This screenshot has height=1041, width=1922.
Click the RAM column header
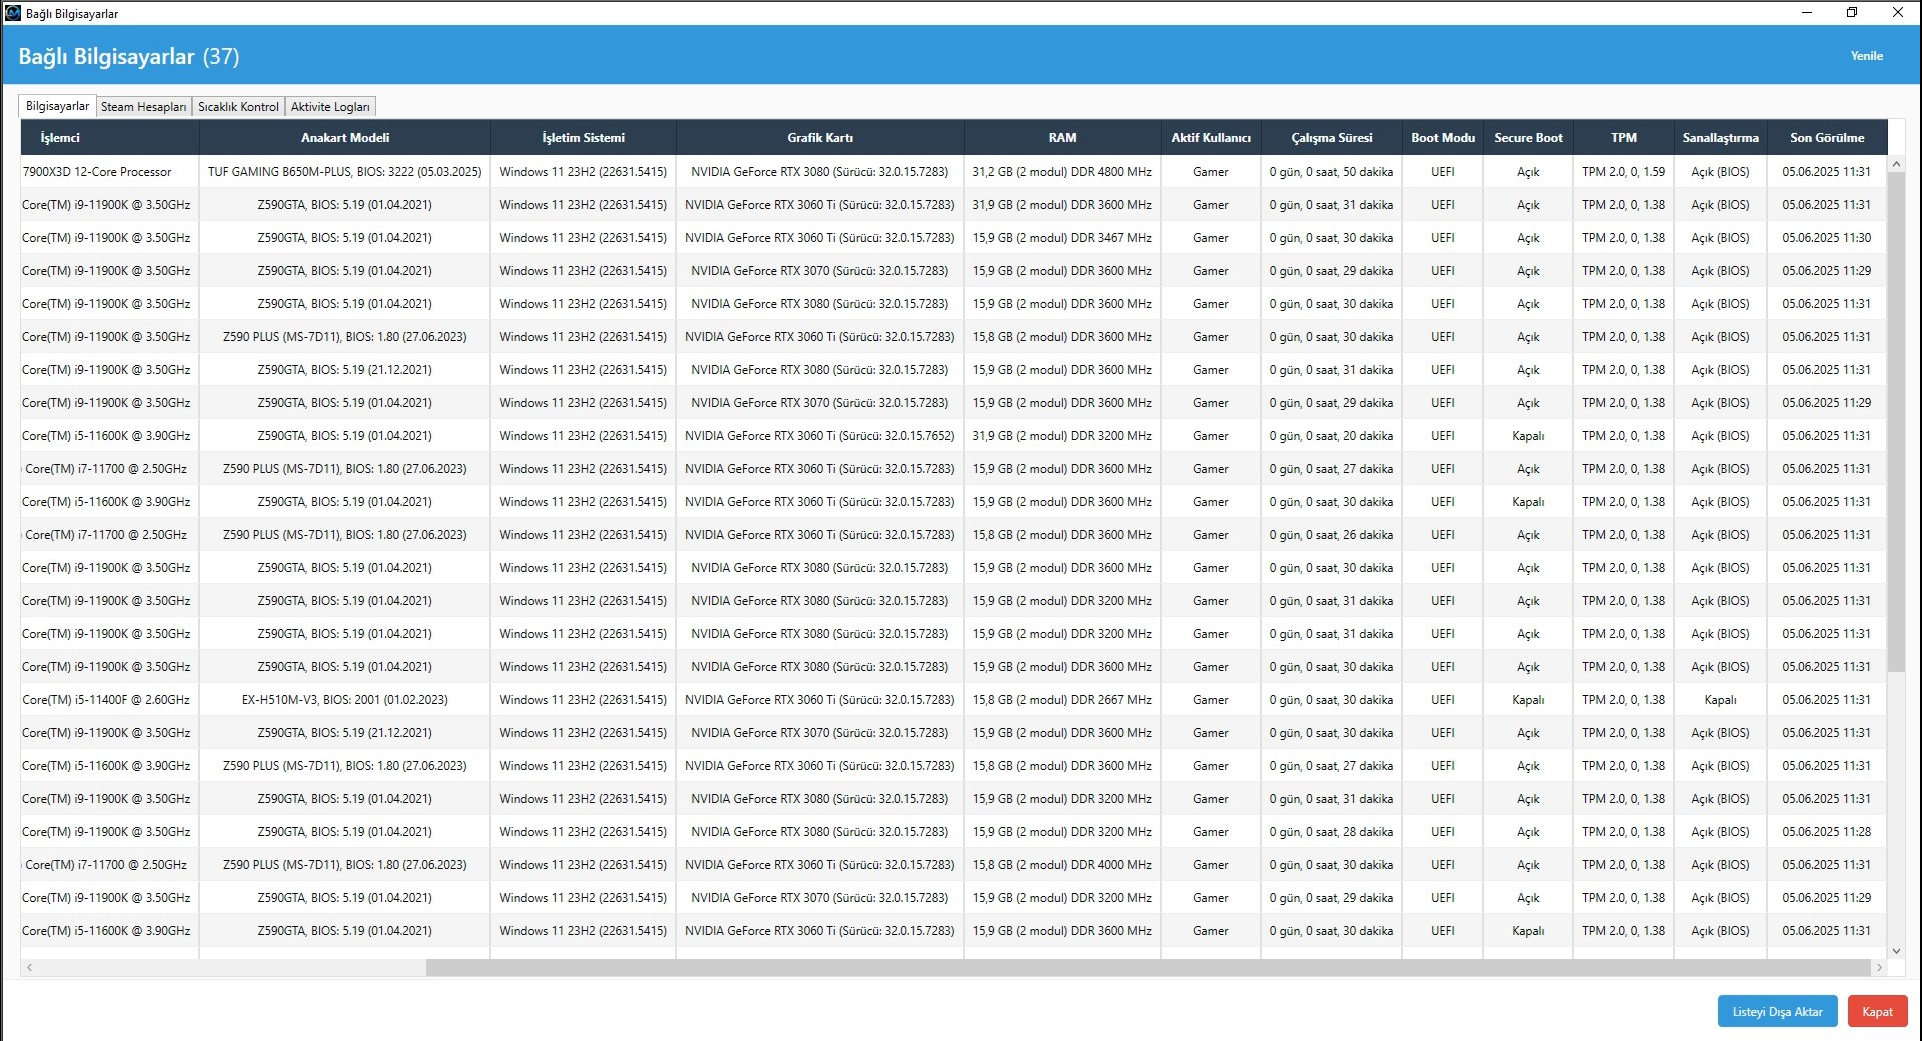pyautogui.click(x=1062, y=138)
